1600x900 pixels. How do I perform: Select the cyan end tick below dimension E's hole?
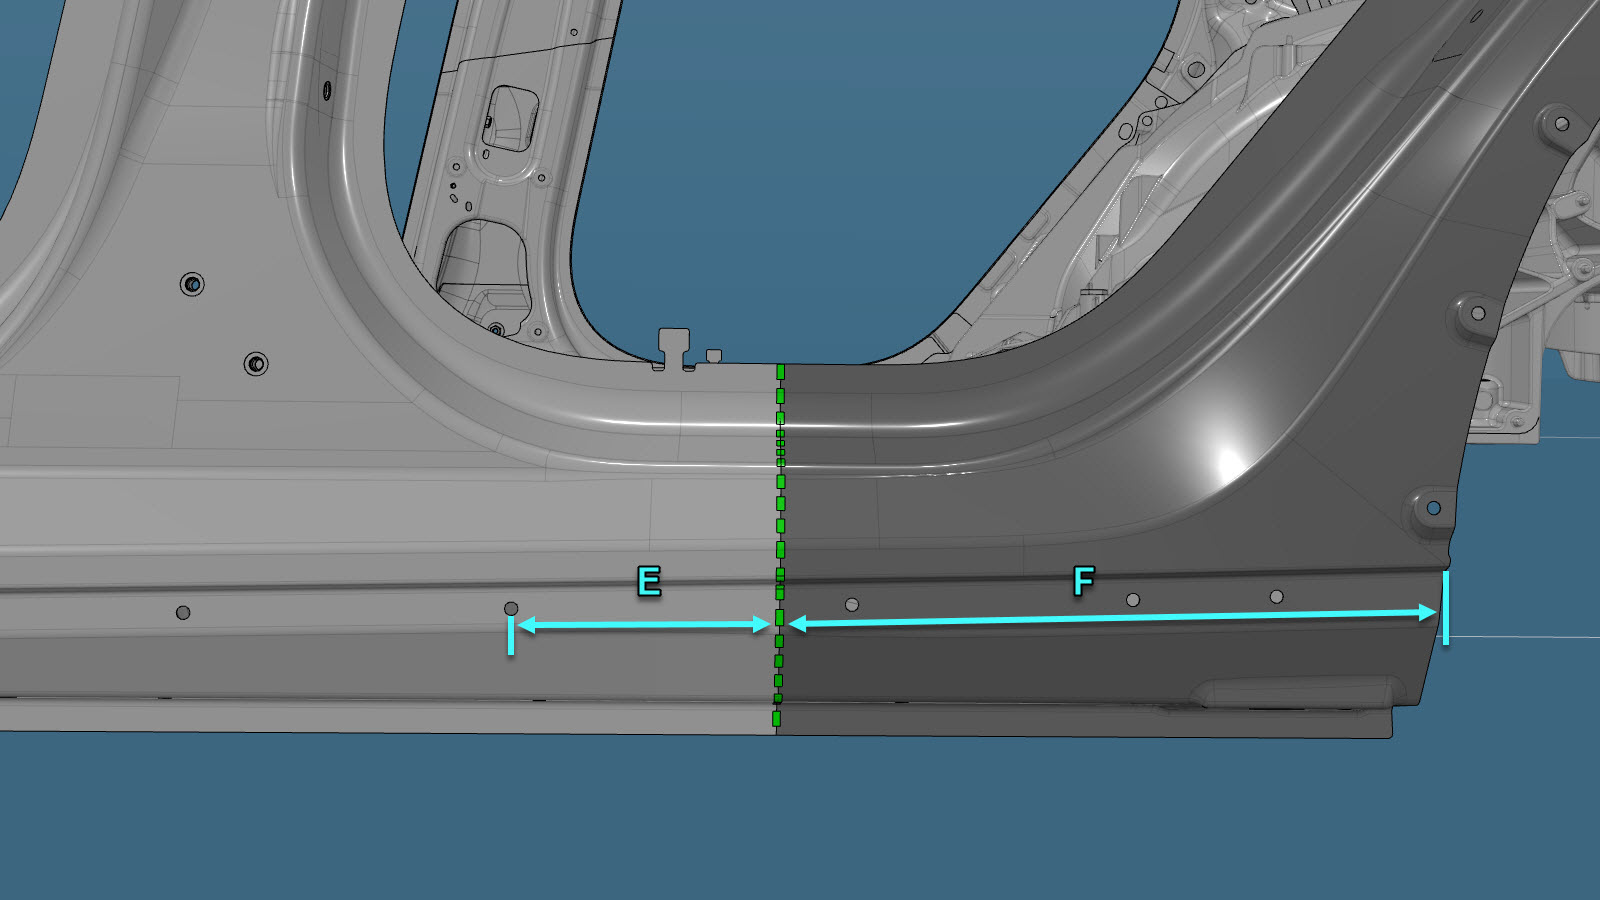[x=511, y=636]
